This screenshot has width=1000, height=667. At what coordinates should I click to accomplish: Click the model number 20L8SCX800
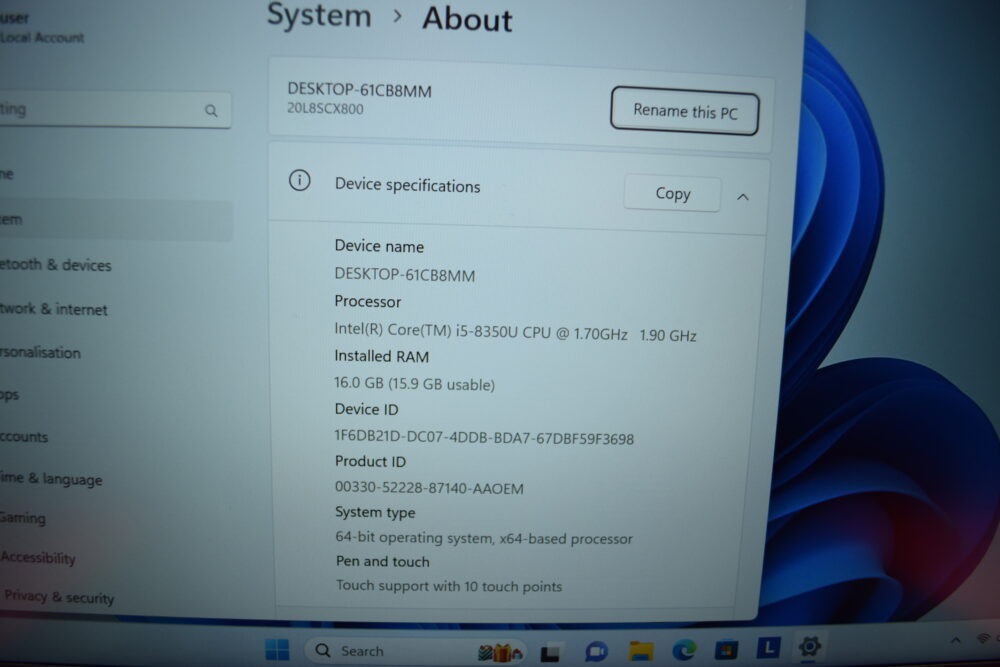click(325, 108)
